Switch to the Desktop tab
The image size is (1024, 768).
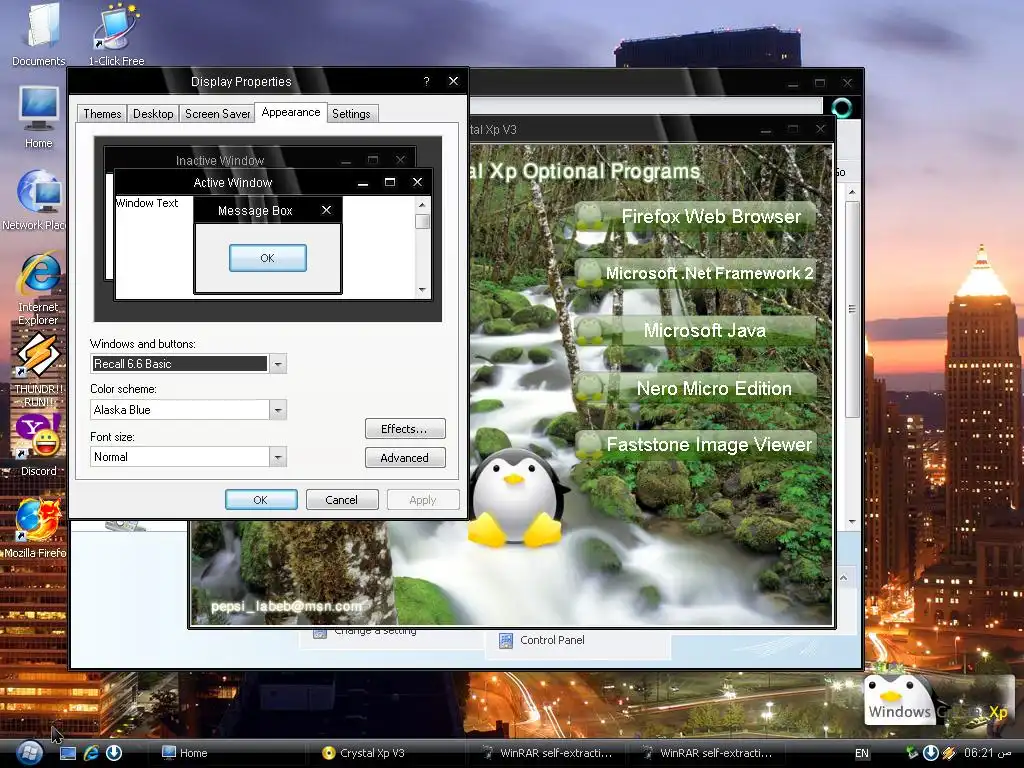(153, 114)
